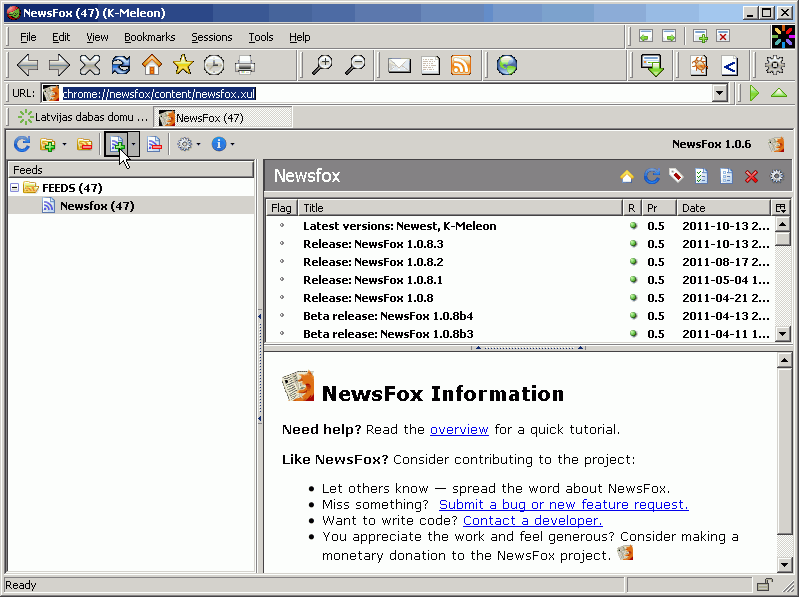Click the blue list page icon in the Newsfox header
Viewport: 799px width, 597px height.
[x=726, y=176]
